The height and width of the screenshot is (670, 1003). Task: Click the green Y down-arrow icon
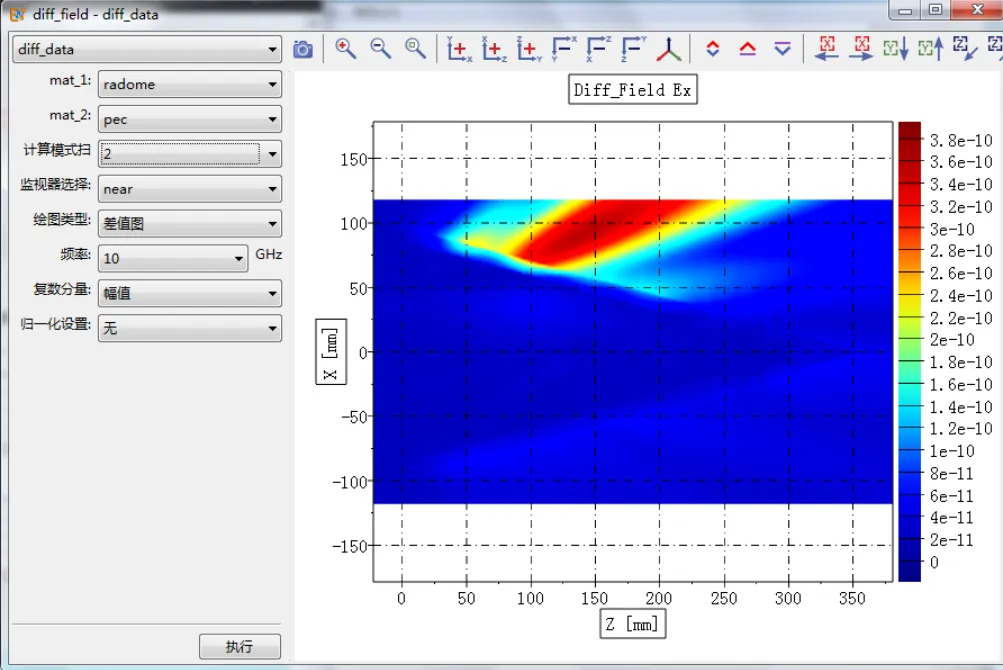pyautogui.click(x=895, y=49)
